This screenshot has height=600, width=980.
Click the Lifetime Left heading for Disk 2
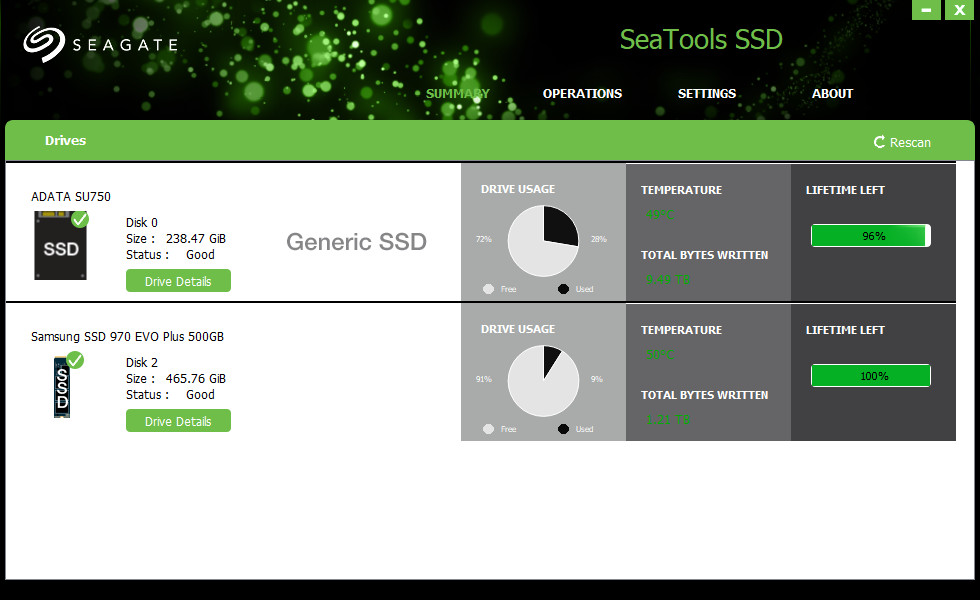[845, 330]
